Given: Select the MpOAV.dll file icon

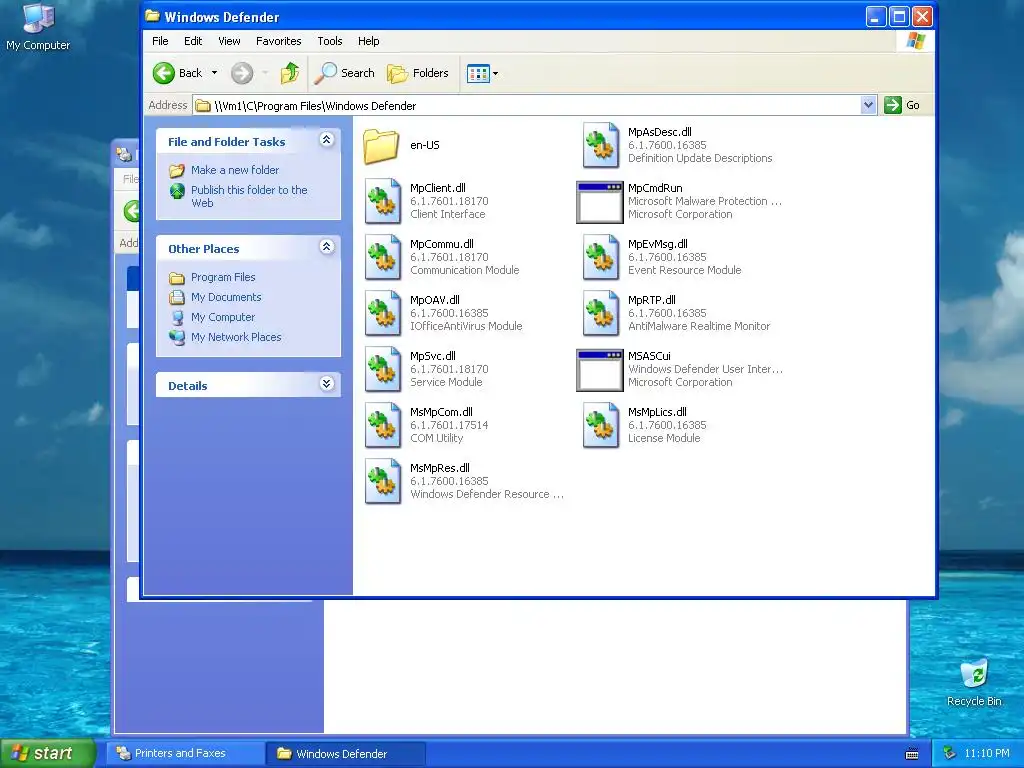Looking at the screenshot, I should pos(383,313).
